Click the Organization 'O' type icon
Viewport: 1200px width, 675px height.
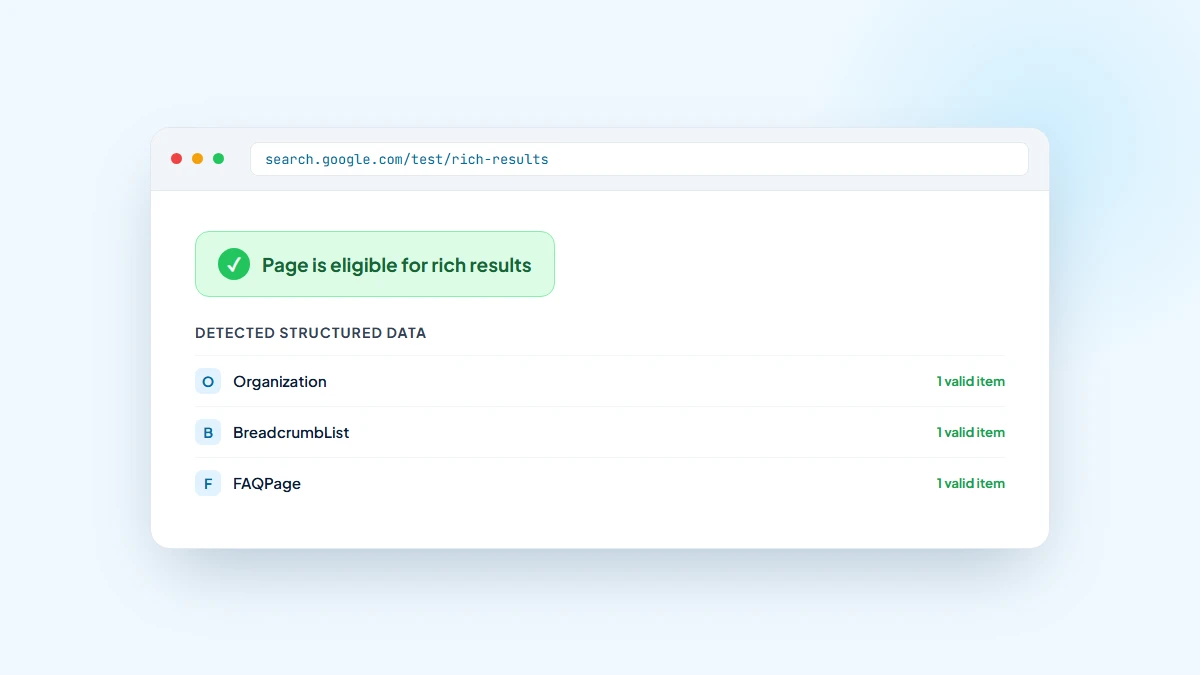tap(208, 381)
